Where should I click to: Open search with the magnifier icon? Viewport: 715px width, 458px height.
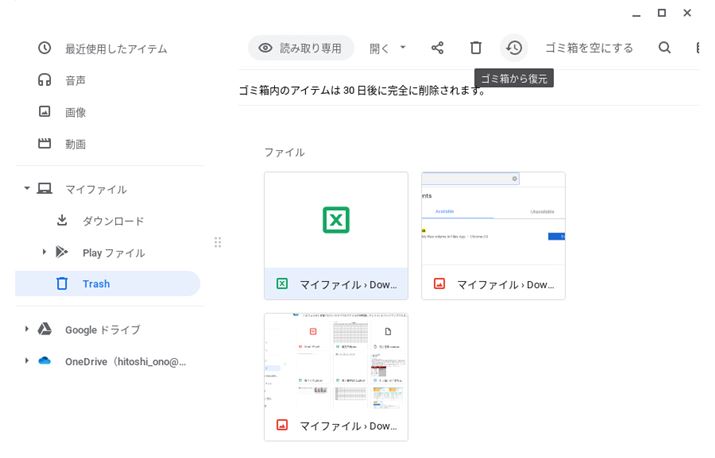point(665,48)
